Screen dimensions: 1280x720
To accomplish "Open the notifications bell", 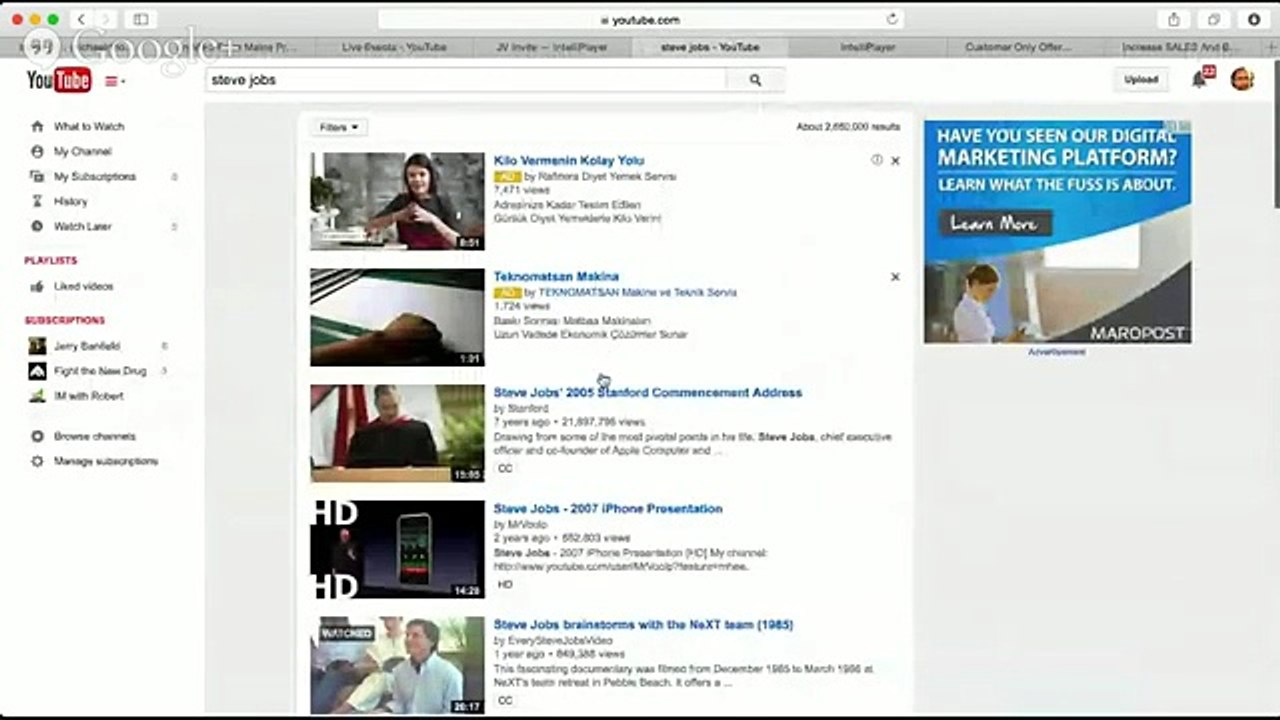I will pos(1199,80).
